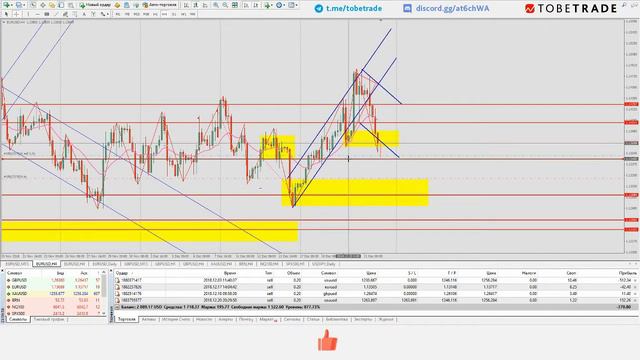Image resolution: width=640 pixels, height=360 pixels.
Task: Zoom in the chart with magnifier plus
Action: click(x=216, y=5)
